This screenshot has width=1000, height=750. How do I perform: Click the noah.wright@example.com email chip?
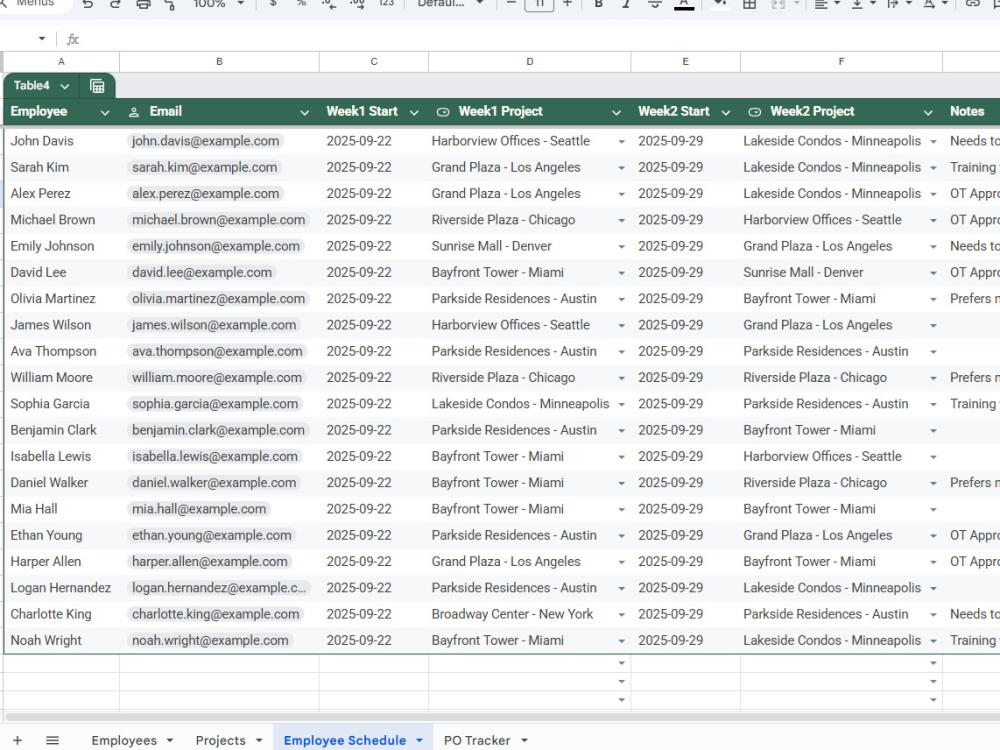210,640
